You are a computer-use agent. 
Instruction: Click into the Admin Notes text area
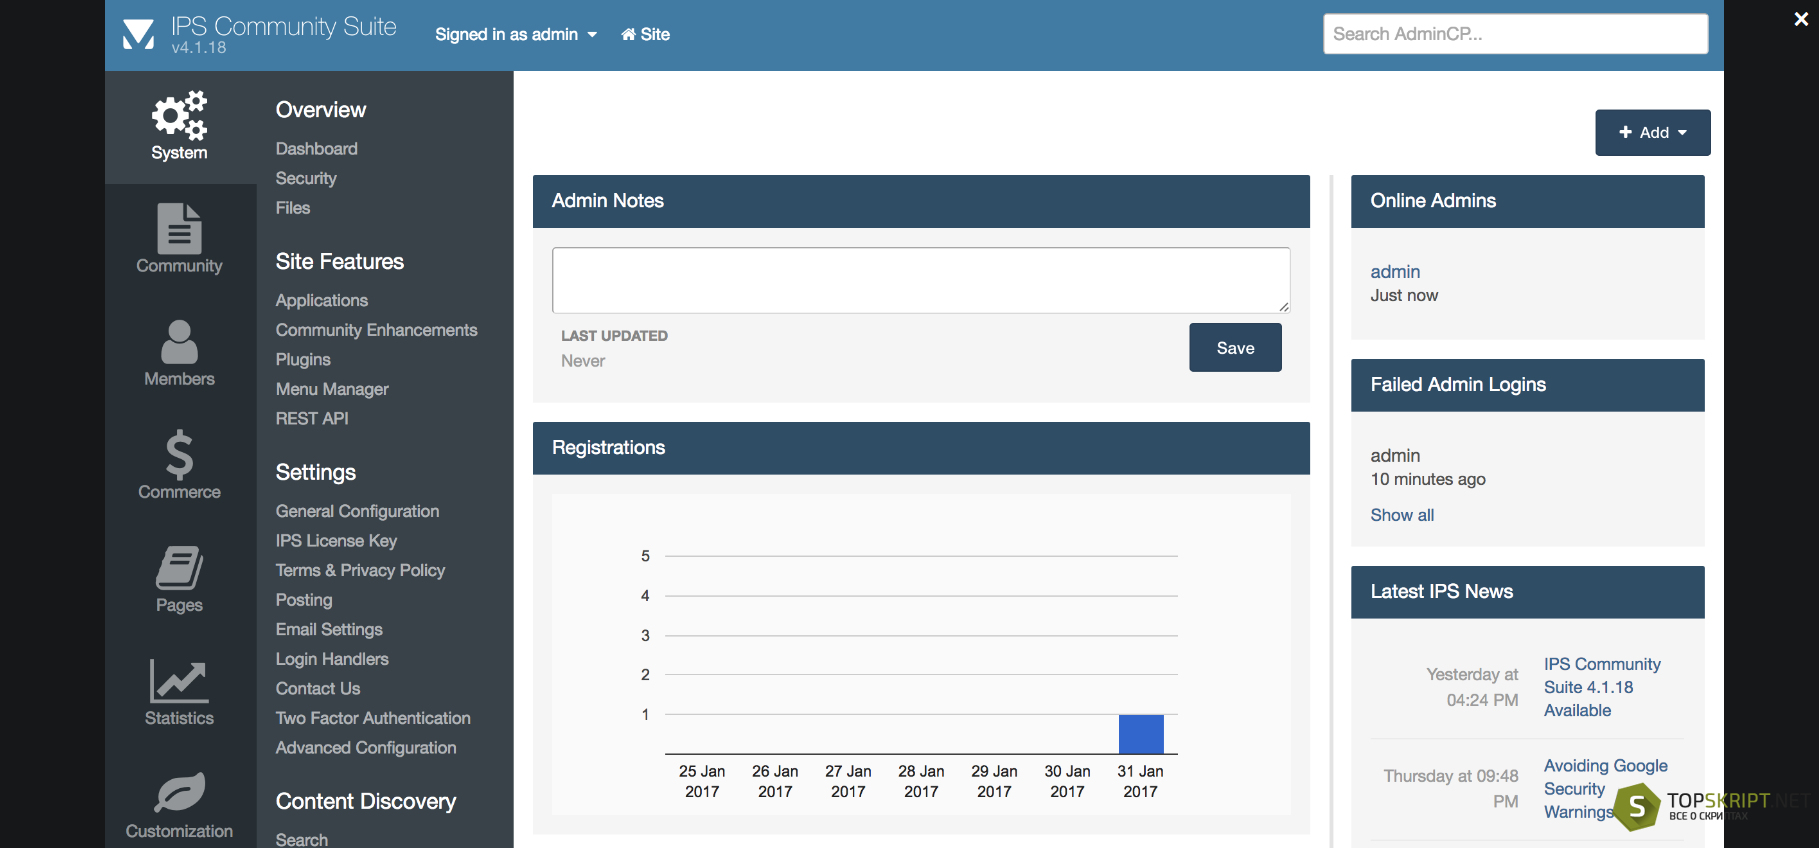[x=921, y=280]
